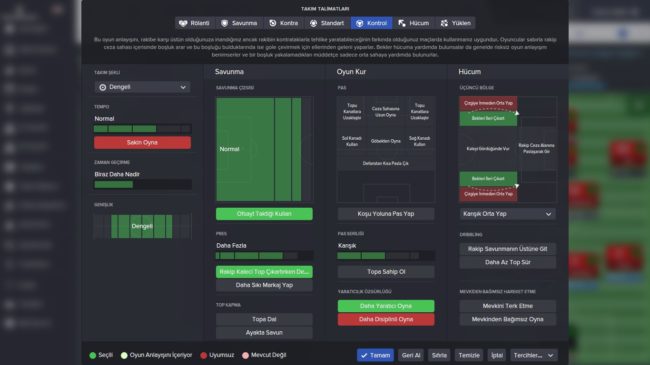The width and height of the screenshot is (650, 365).
Task: Select the highlighted Kontrol tab
Action: point(372,23)
